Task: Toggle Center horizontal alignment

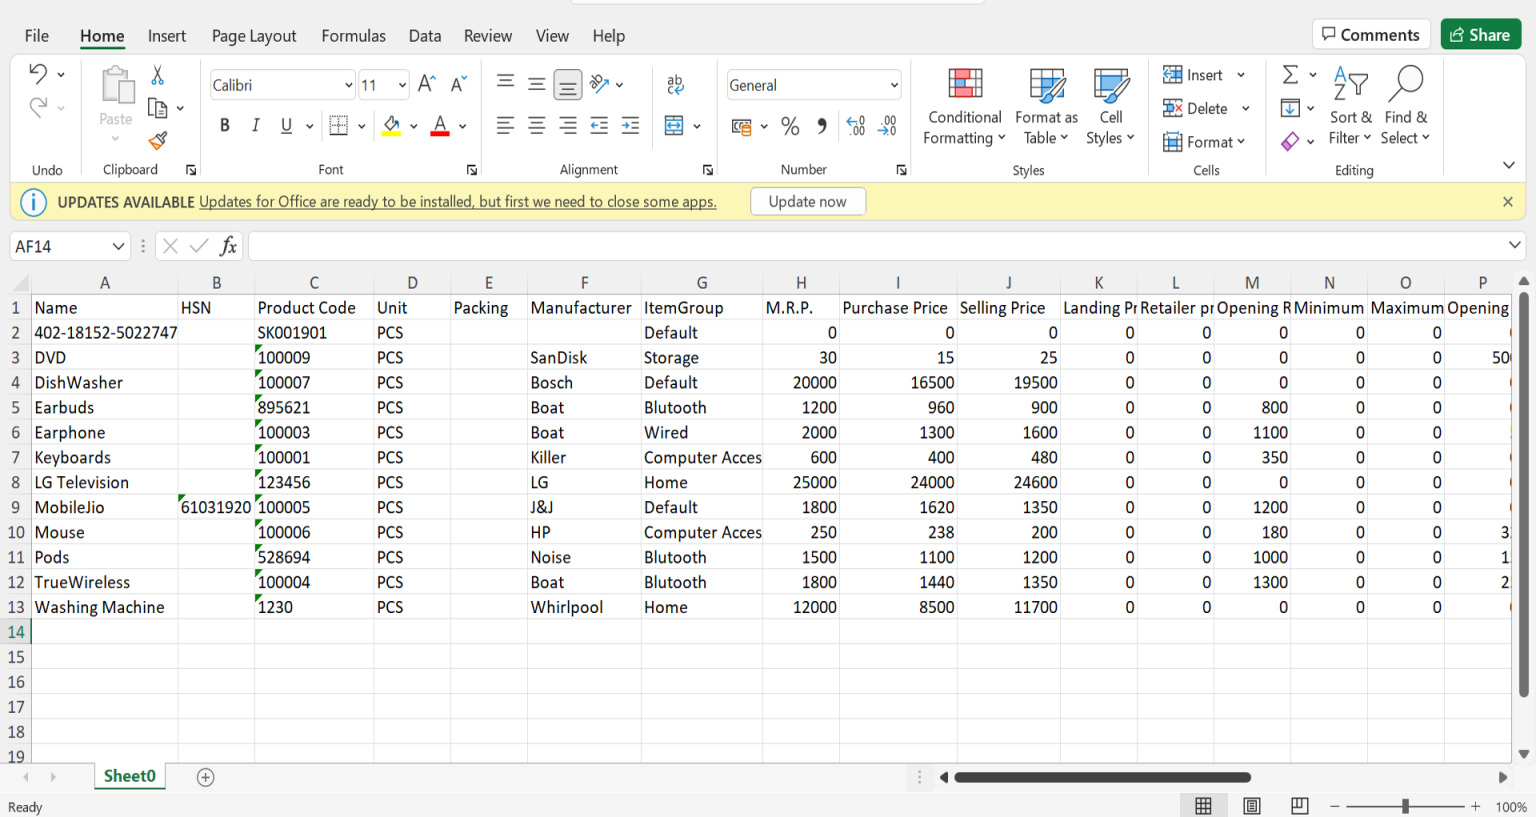Action: 537,125
